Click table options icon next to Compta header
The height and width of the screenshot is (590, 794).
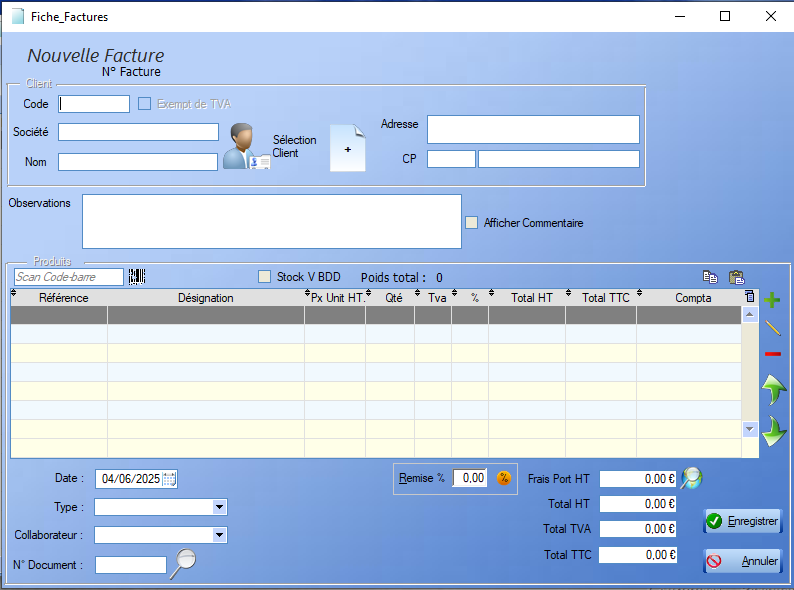tap(750, 296)
